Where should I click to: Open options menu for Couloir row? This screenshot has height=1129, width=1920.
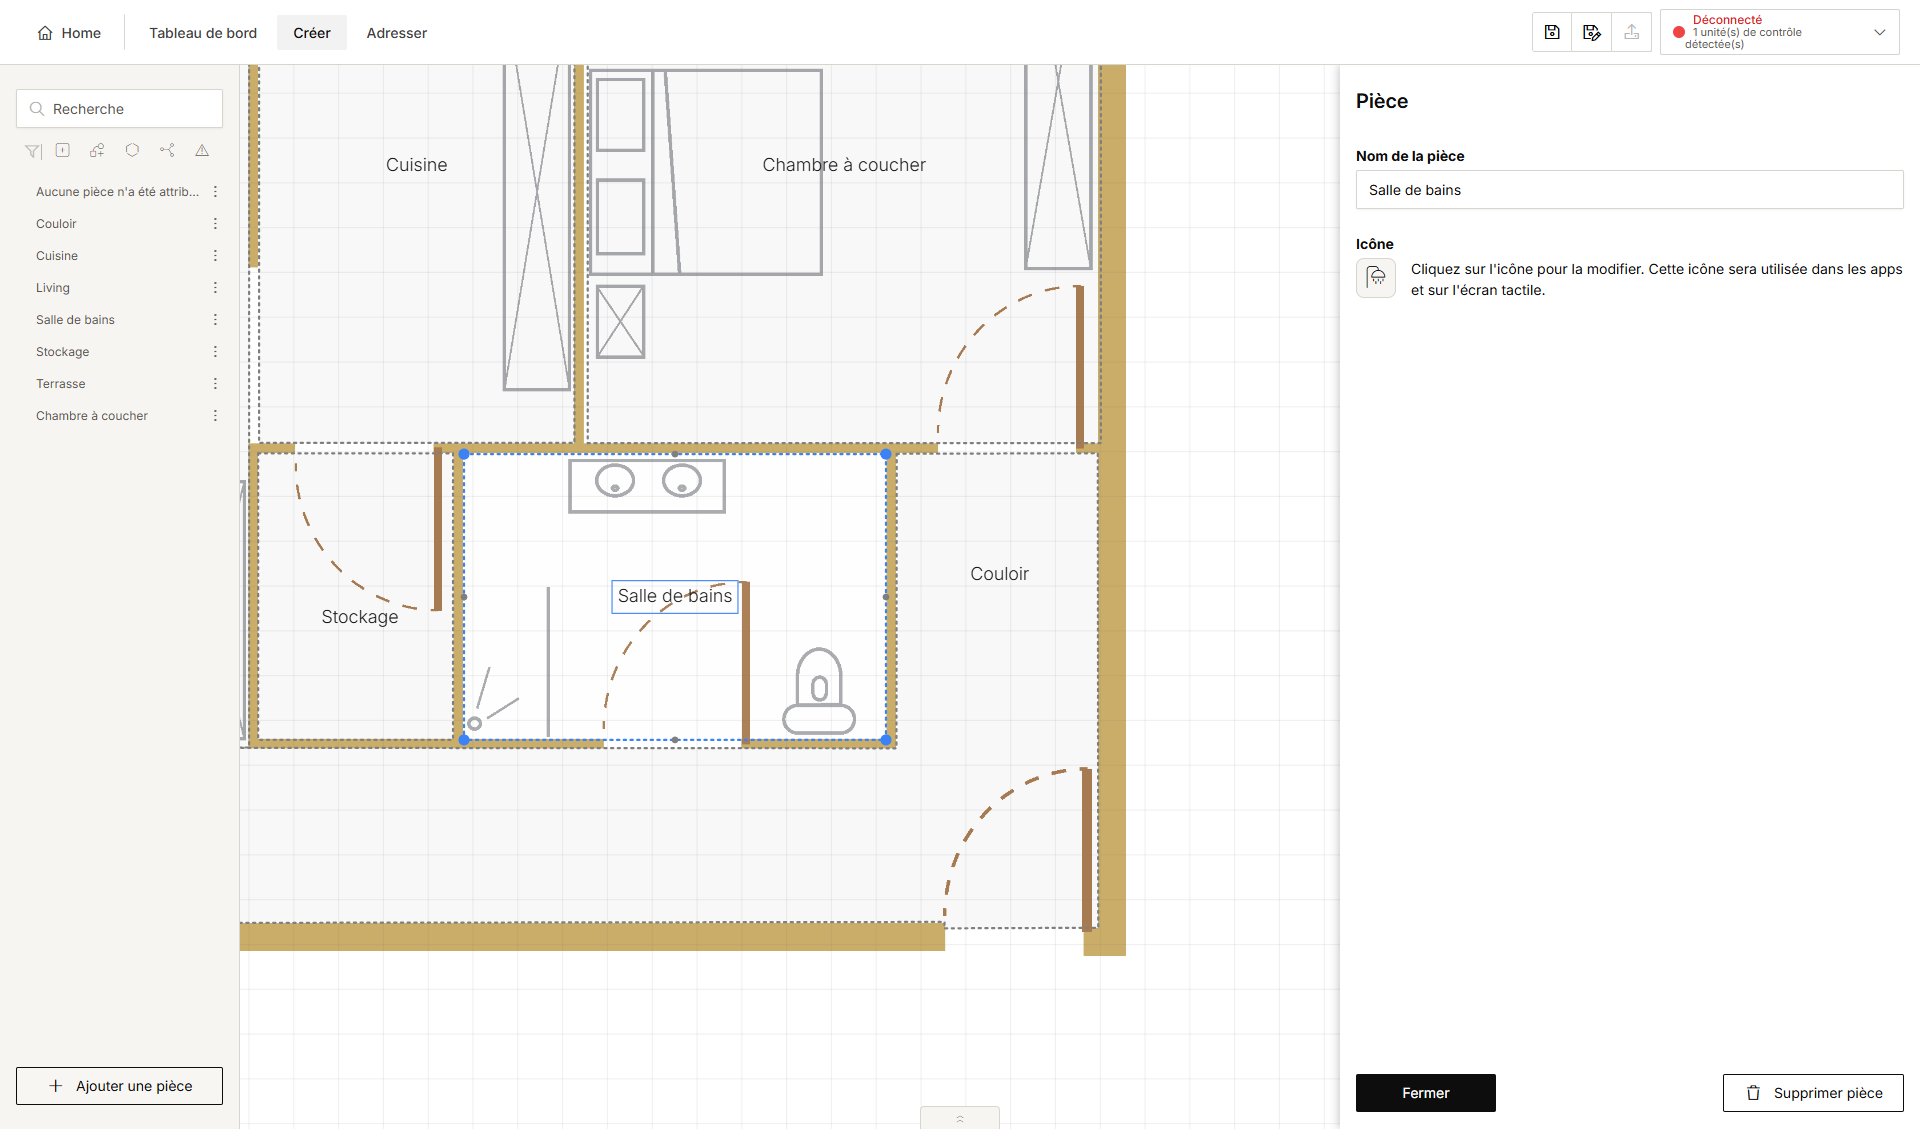coord(215,224)
